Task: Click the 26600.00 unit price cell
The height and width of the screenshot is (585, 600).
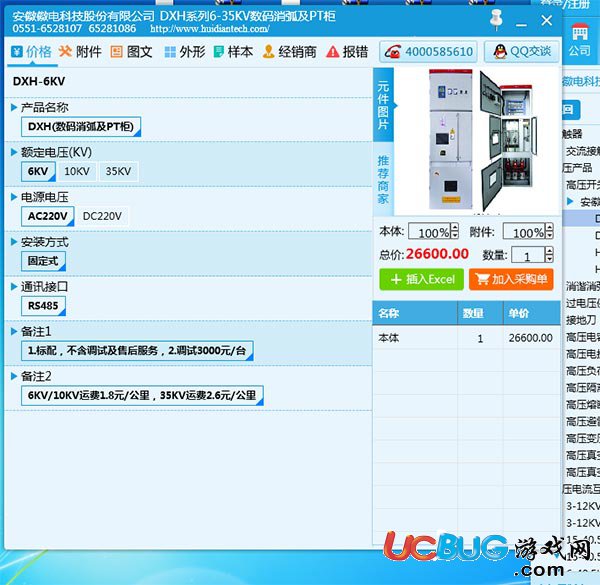Action: tap(530, 338)
